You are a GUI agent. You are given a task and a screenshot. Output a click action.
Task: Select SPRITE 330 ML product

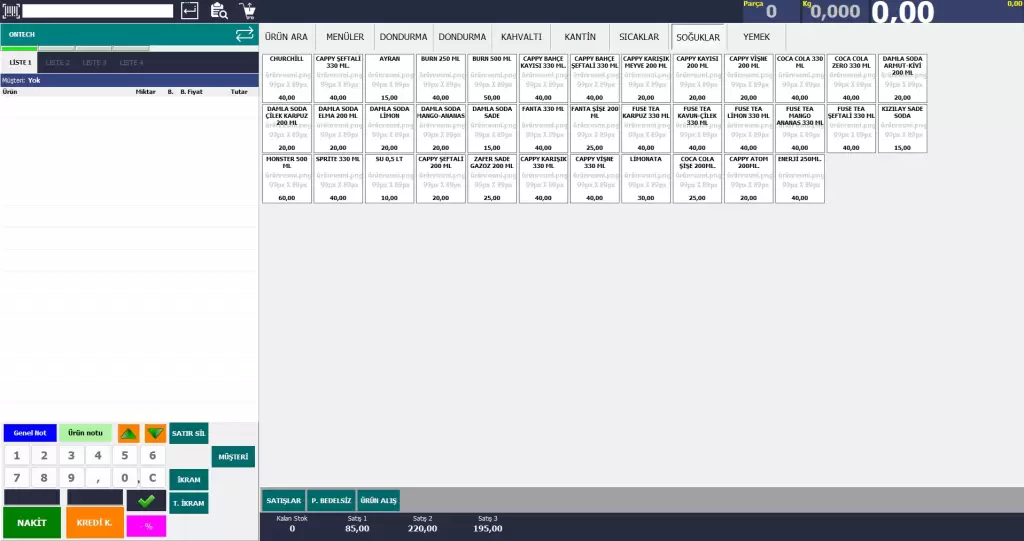click(x=338, y=179)
